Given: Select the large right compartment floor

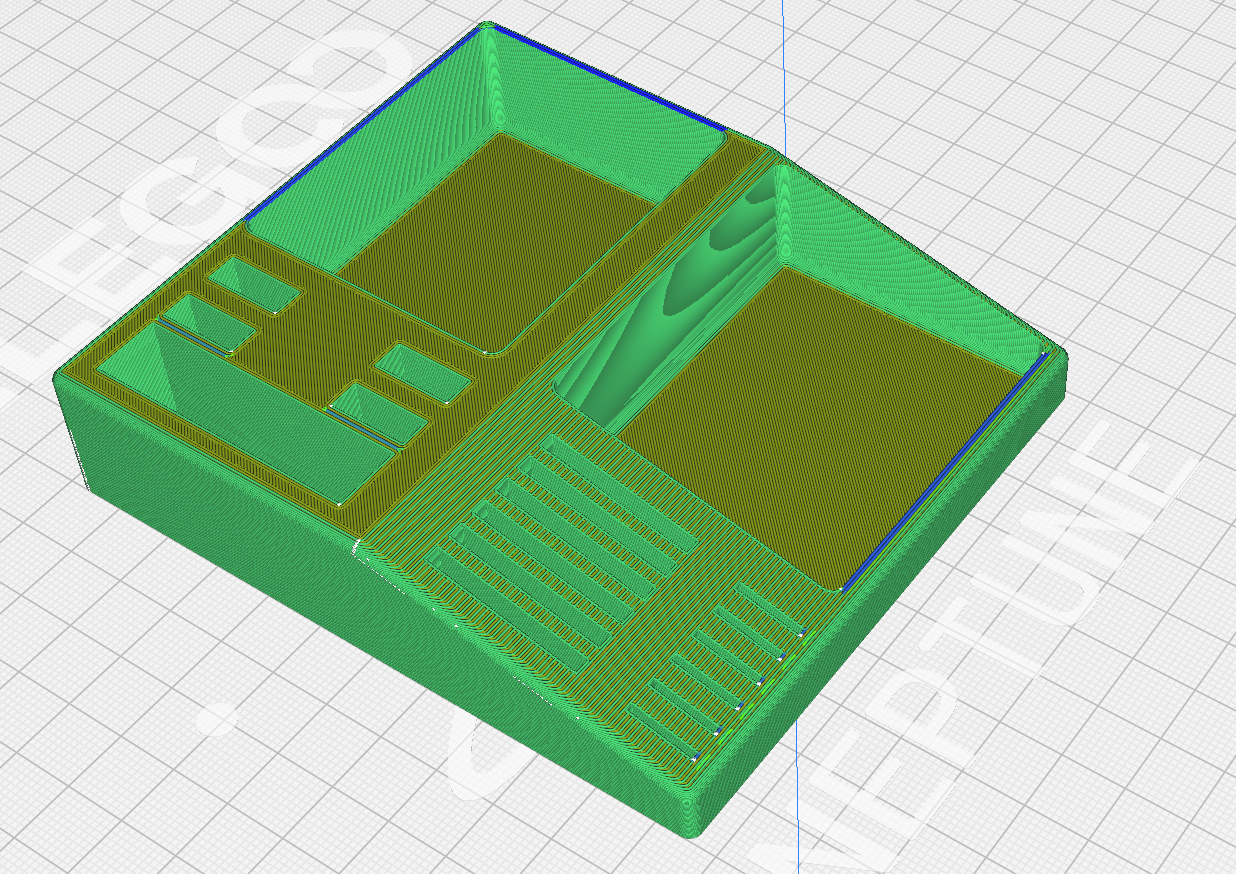Looking at the screenshot, I should [830, 420].
